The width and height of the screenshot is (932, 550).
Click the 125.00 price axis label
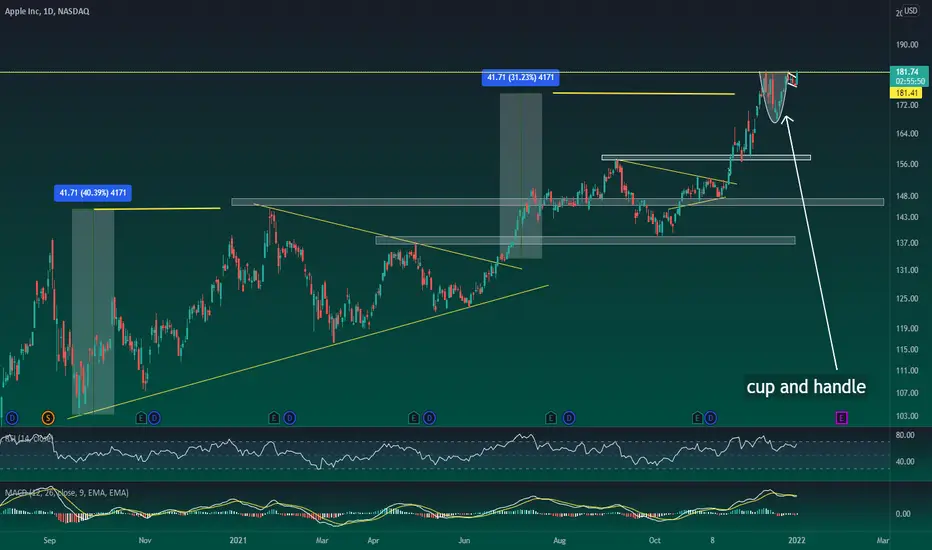click(907, 298)
